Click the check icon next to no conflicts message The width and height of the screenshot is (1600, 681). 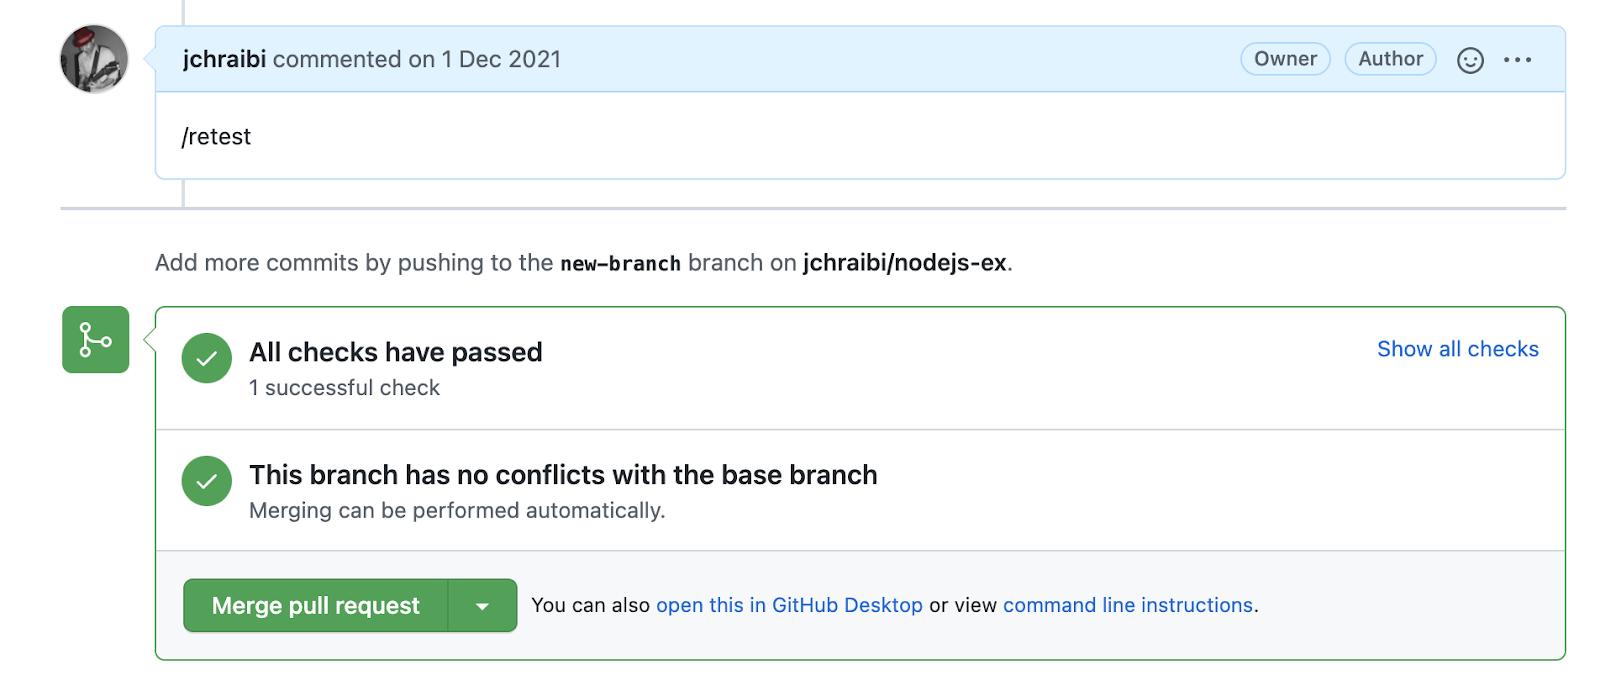tap(206, 481)
